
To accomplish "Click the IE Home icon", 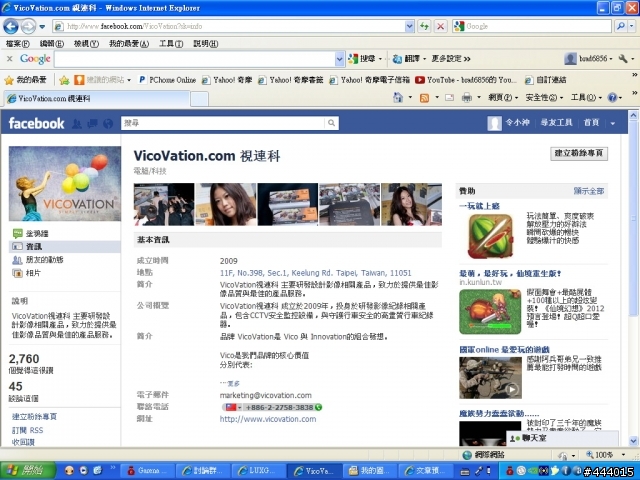I will tap(398, 98).
